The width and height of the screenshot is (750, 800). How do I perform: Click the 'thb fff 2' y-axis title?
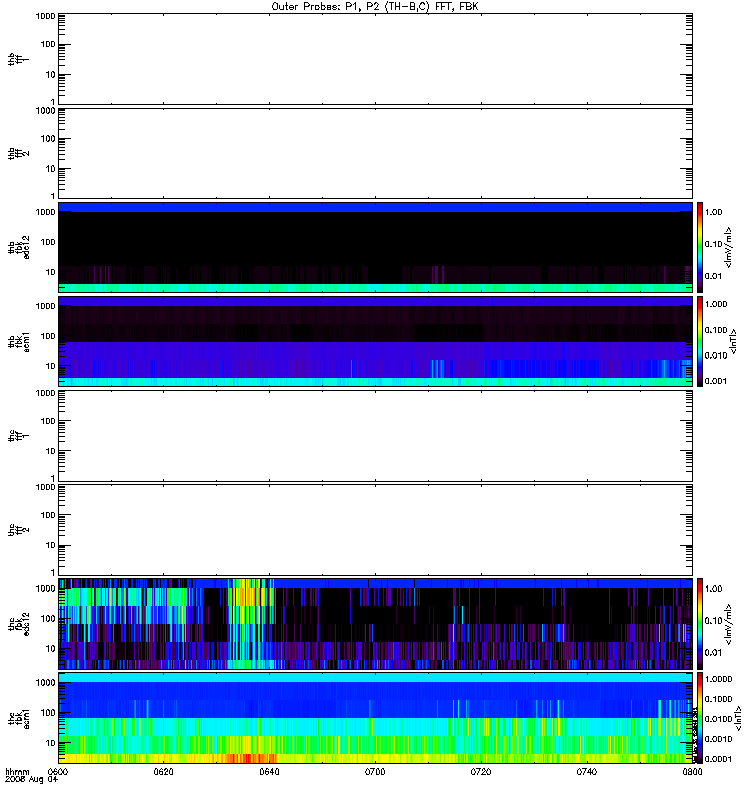(x=18, y=153)
